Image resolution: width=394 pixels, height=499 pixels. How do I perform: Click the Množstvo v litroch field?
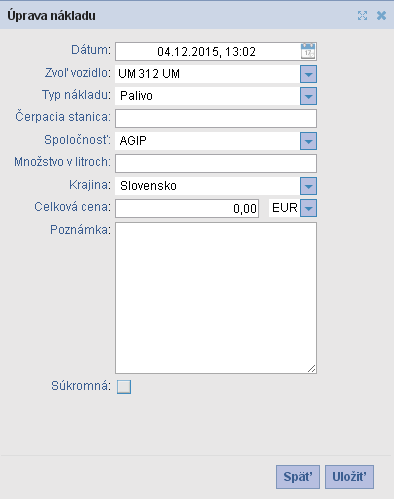pos(216,163)
